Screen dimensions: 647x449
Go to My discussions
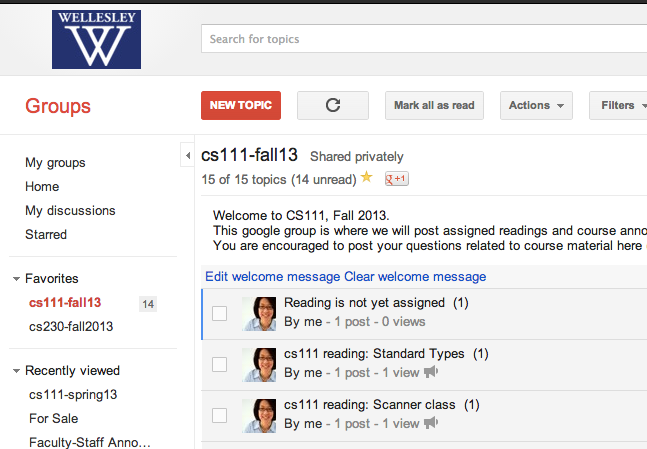(x=70, y=210)
